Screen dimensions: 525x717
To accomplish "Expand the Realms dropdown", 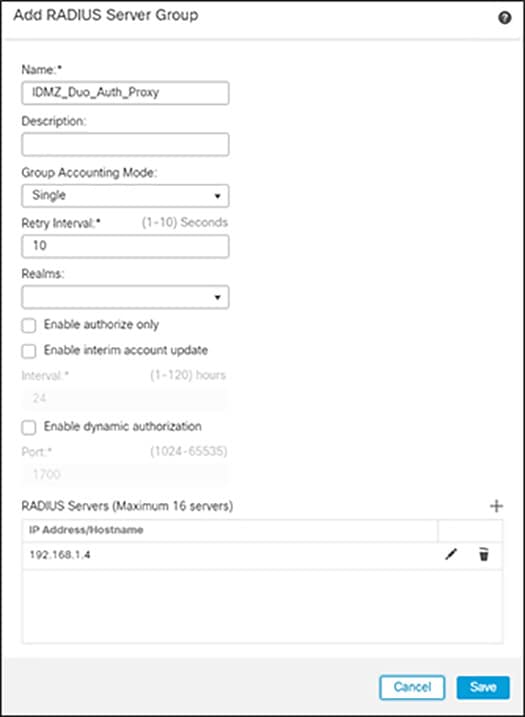I will (x=125, y=297).
